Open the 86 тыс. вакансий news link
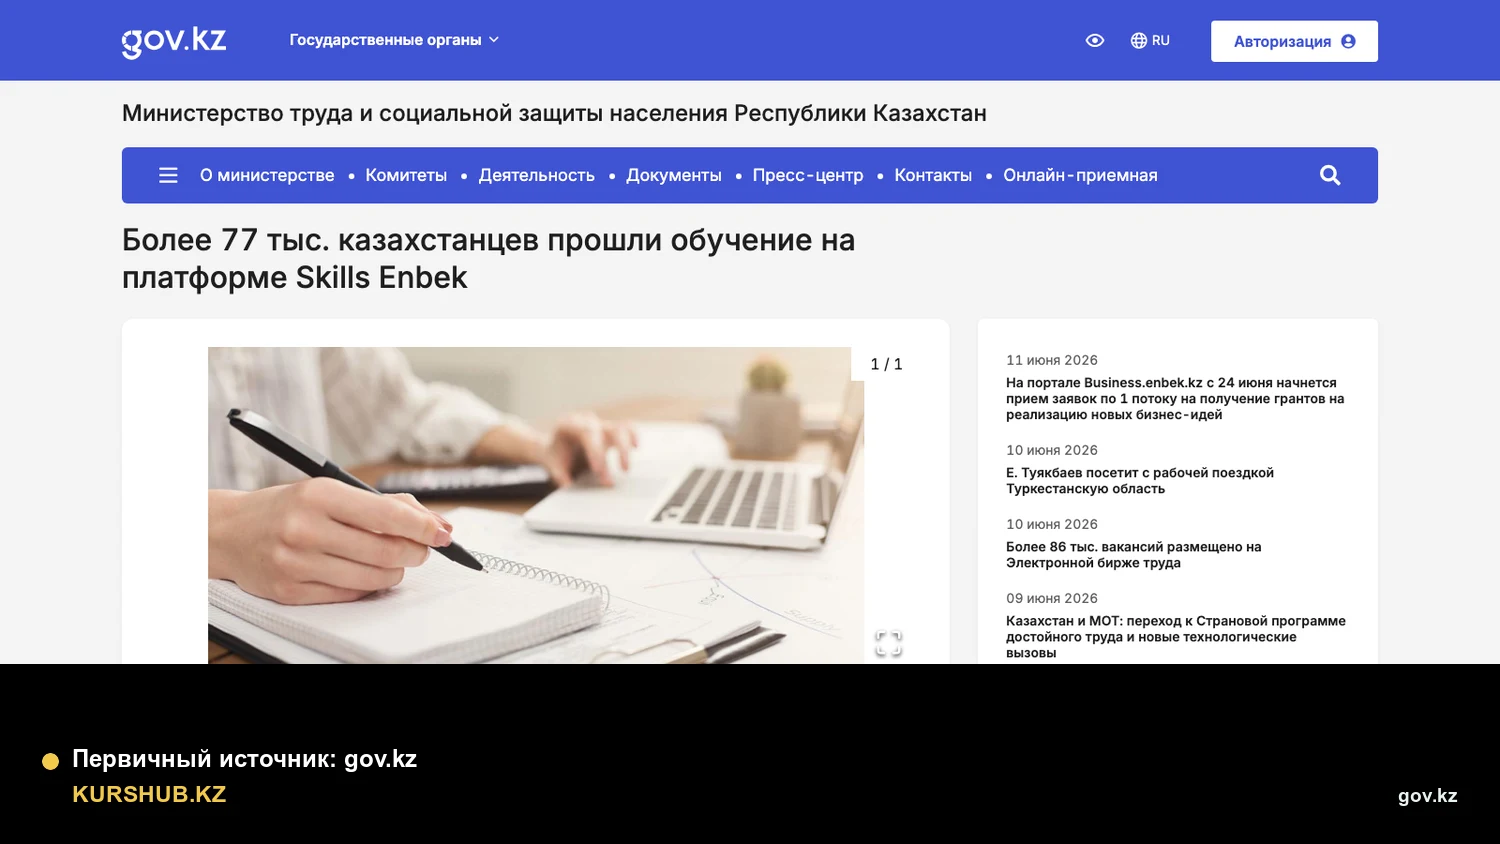Image resolution: width=1500 pixels, height=844 pixels. [x=1134, y=555]
